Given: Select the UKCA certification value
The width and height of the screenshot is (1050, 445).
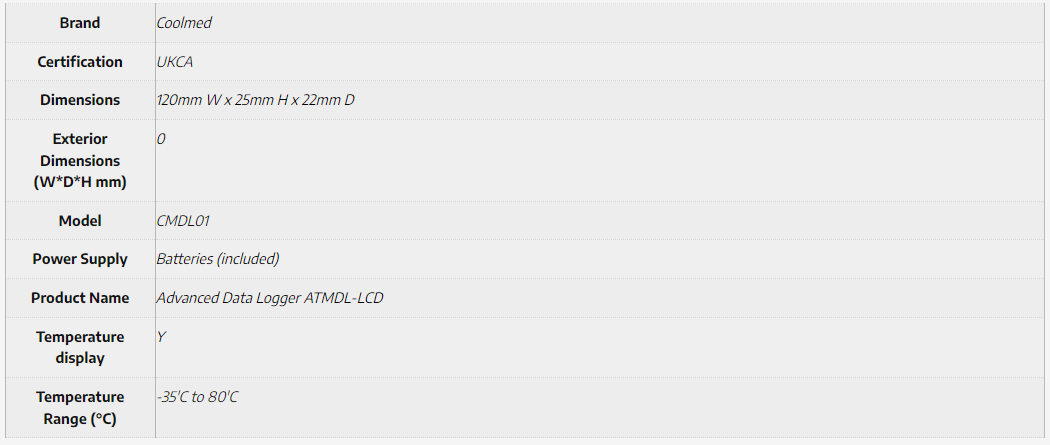Looking at the screenshot, I should pyautogui.click(x=175, y=62).
